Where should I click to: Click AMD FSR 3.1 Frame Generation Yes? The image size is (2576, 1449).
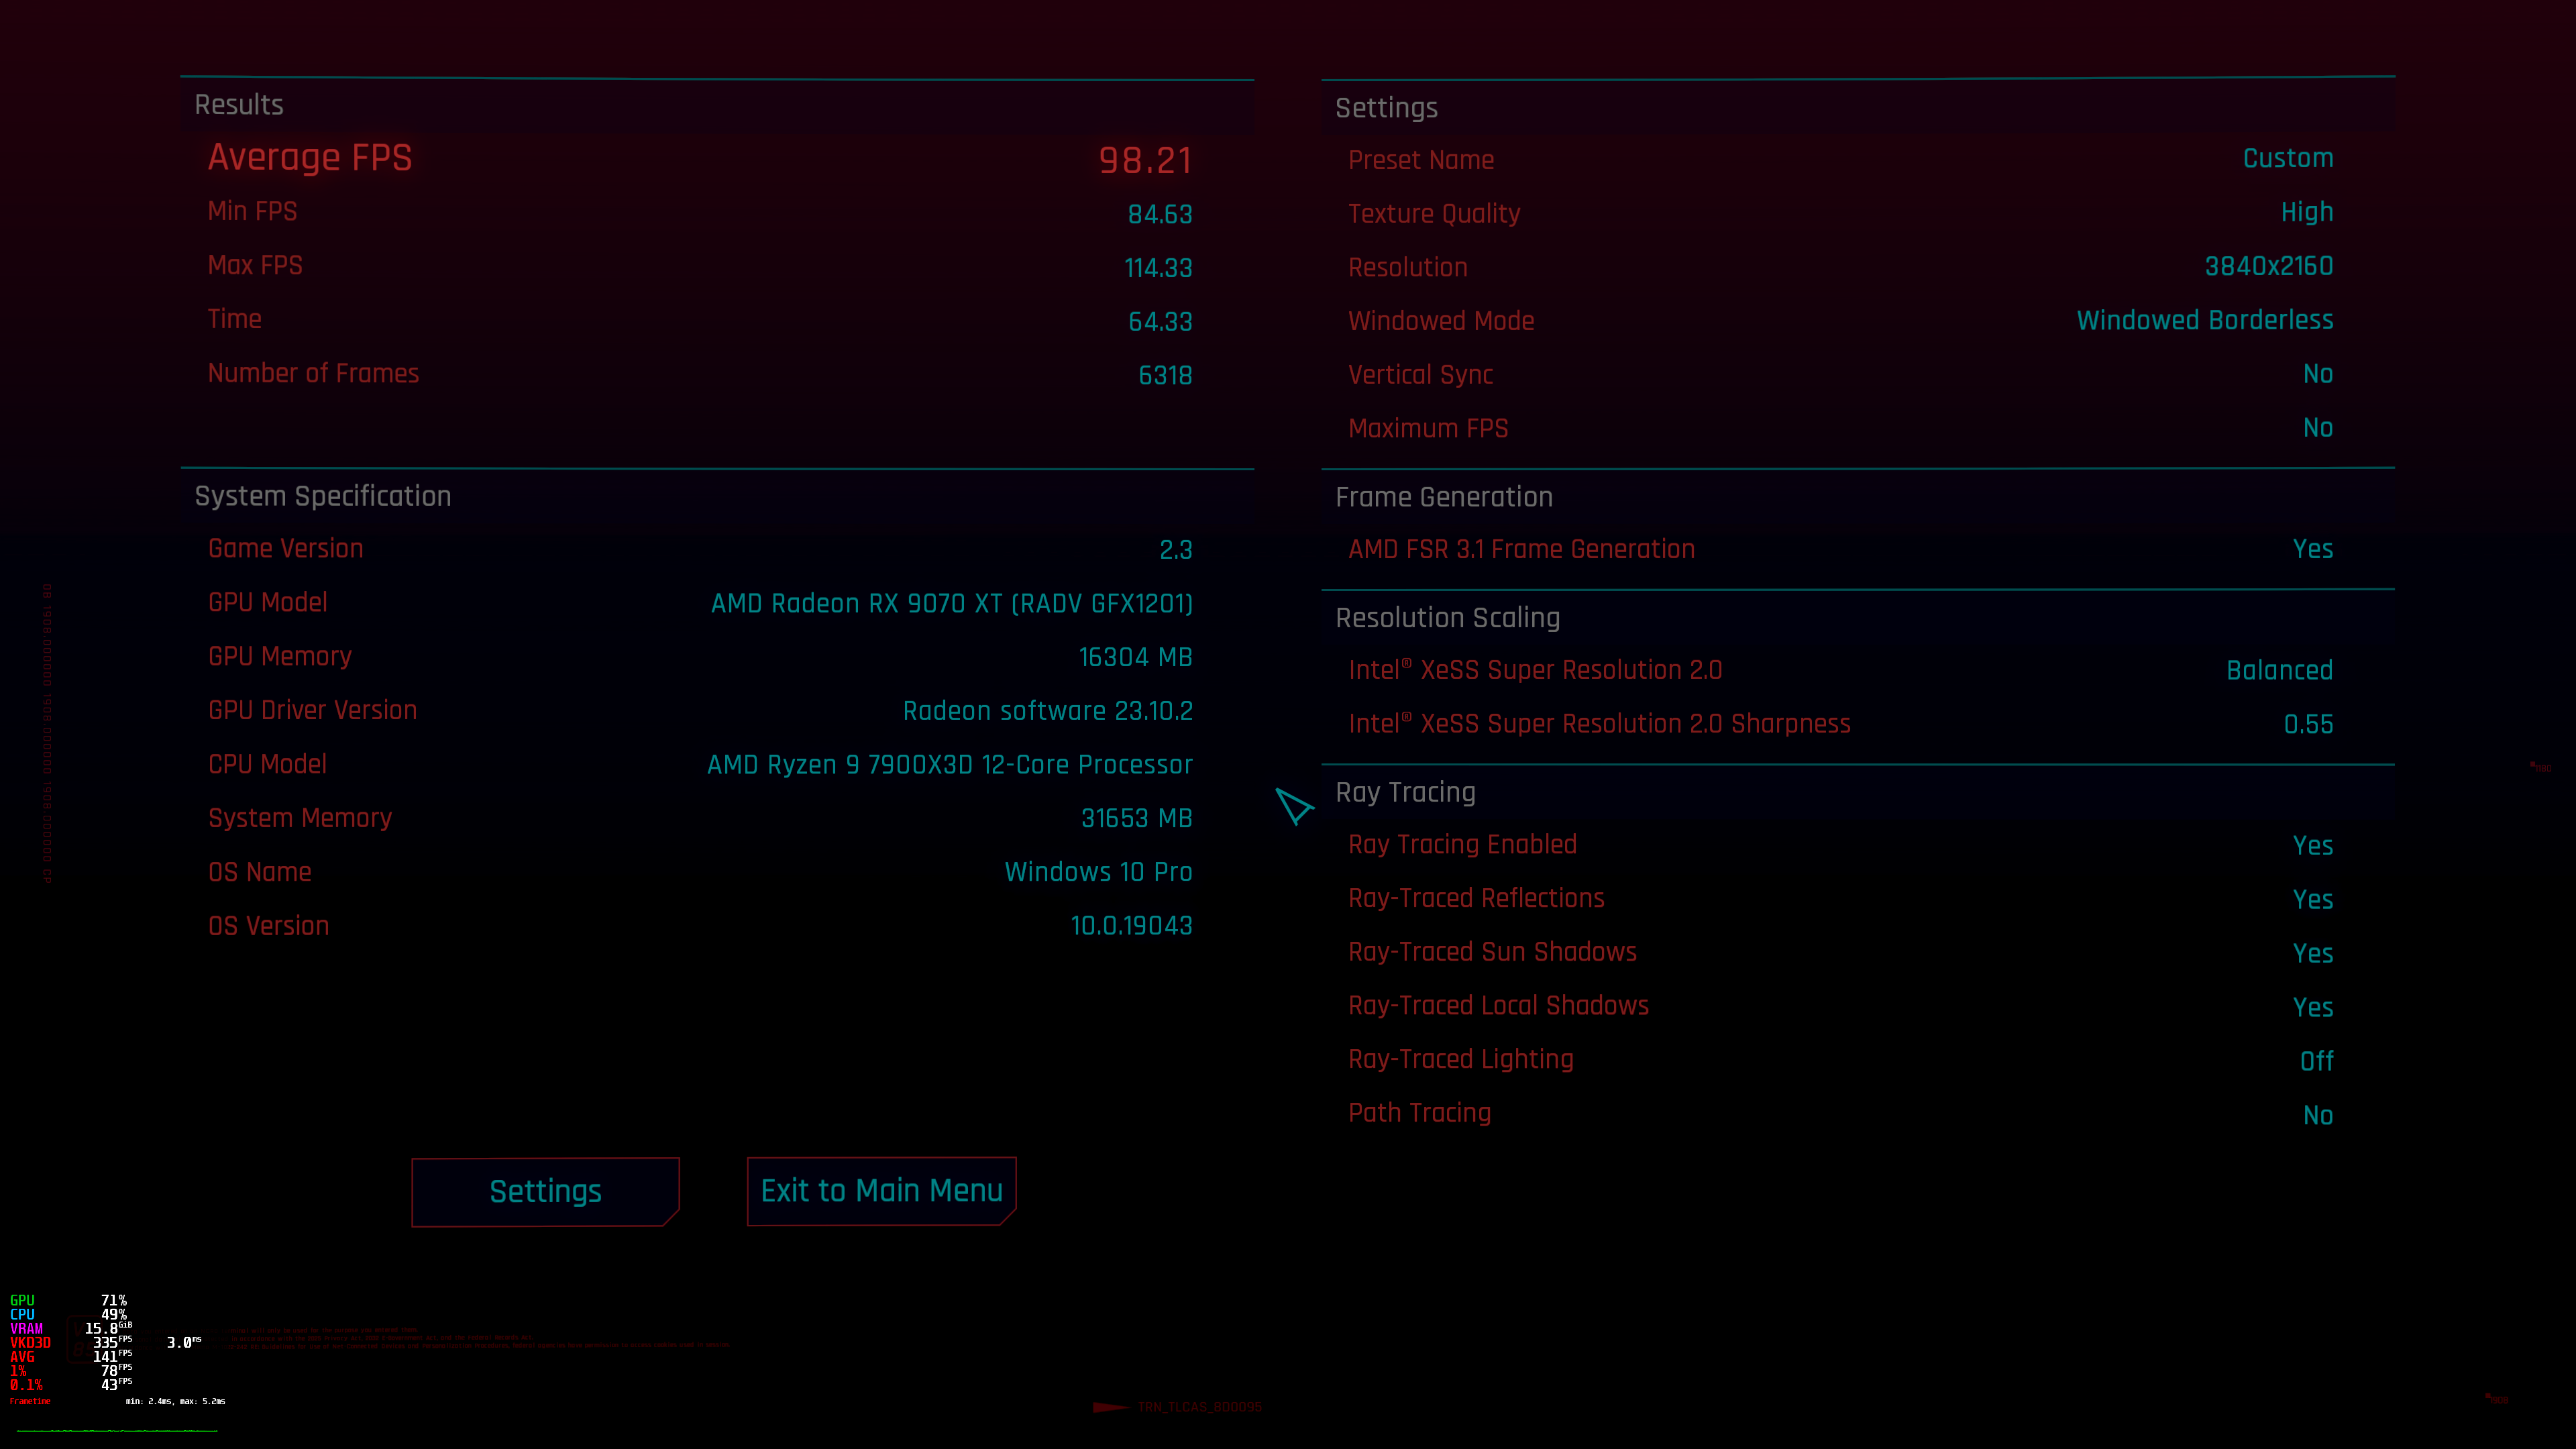(2313, 549)
